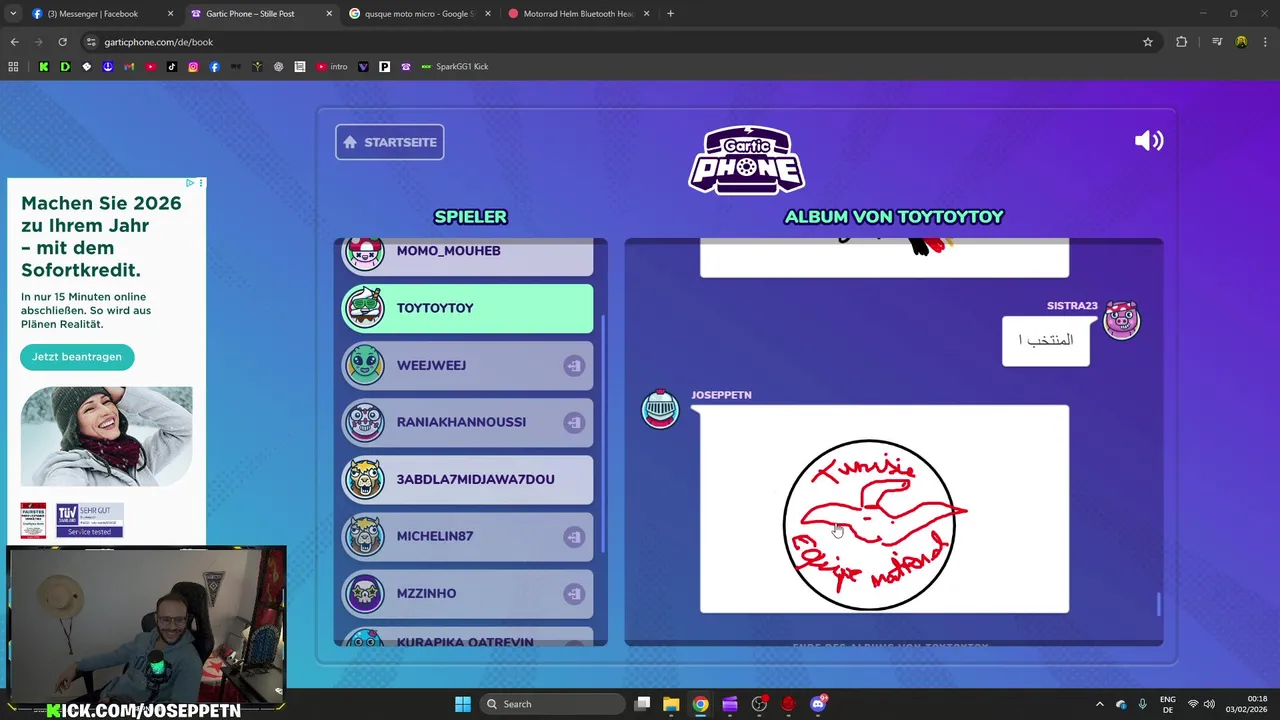This screenshot has height=720, width=1280.
Task: Open taskbar volume control
Action: pos(1209,704)
